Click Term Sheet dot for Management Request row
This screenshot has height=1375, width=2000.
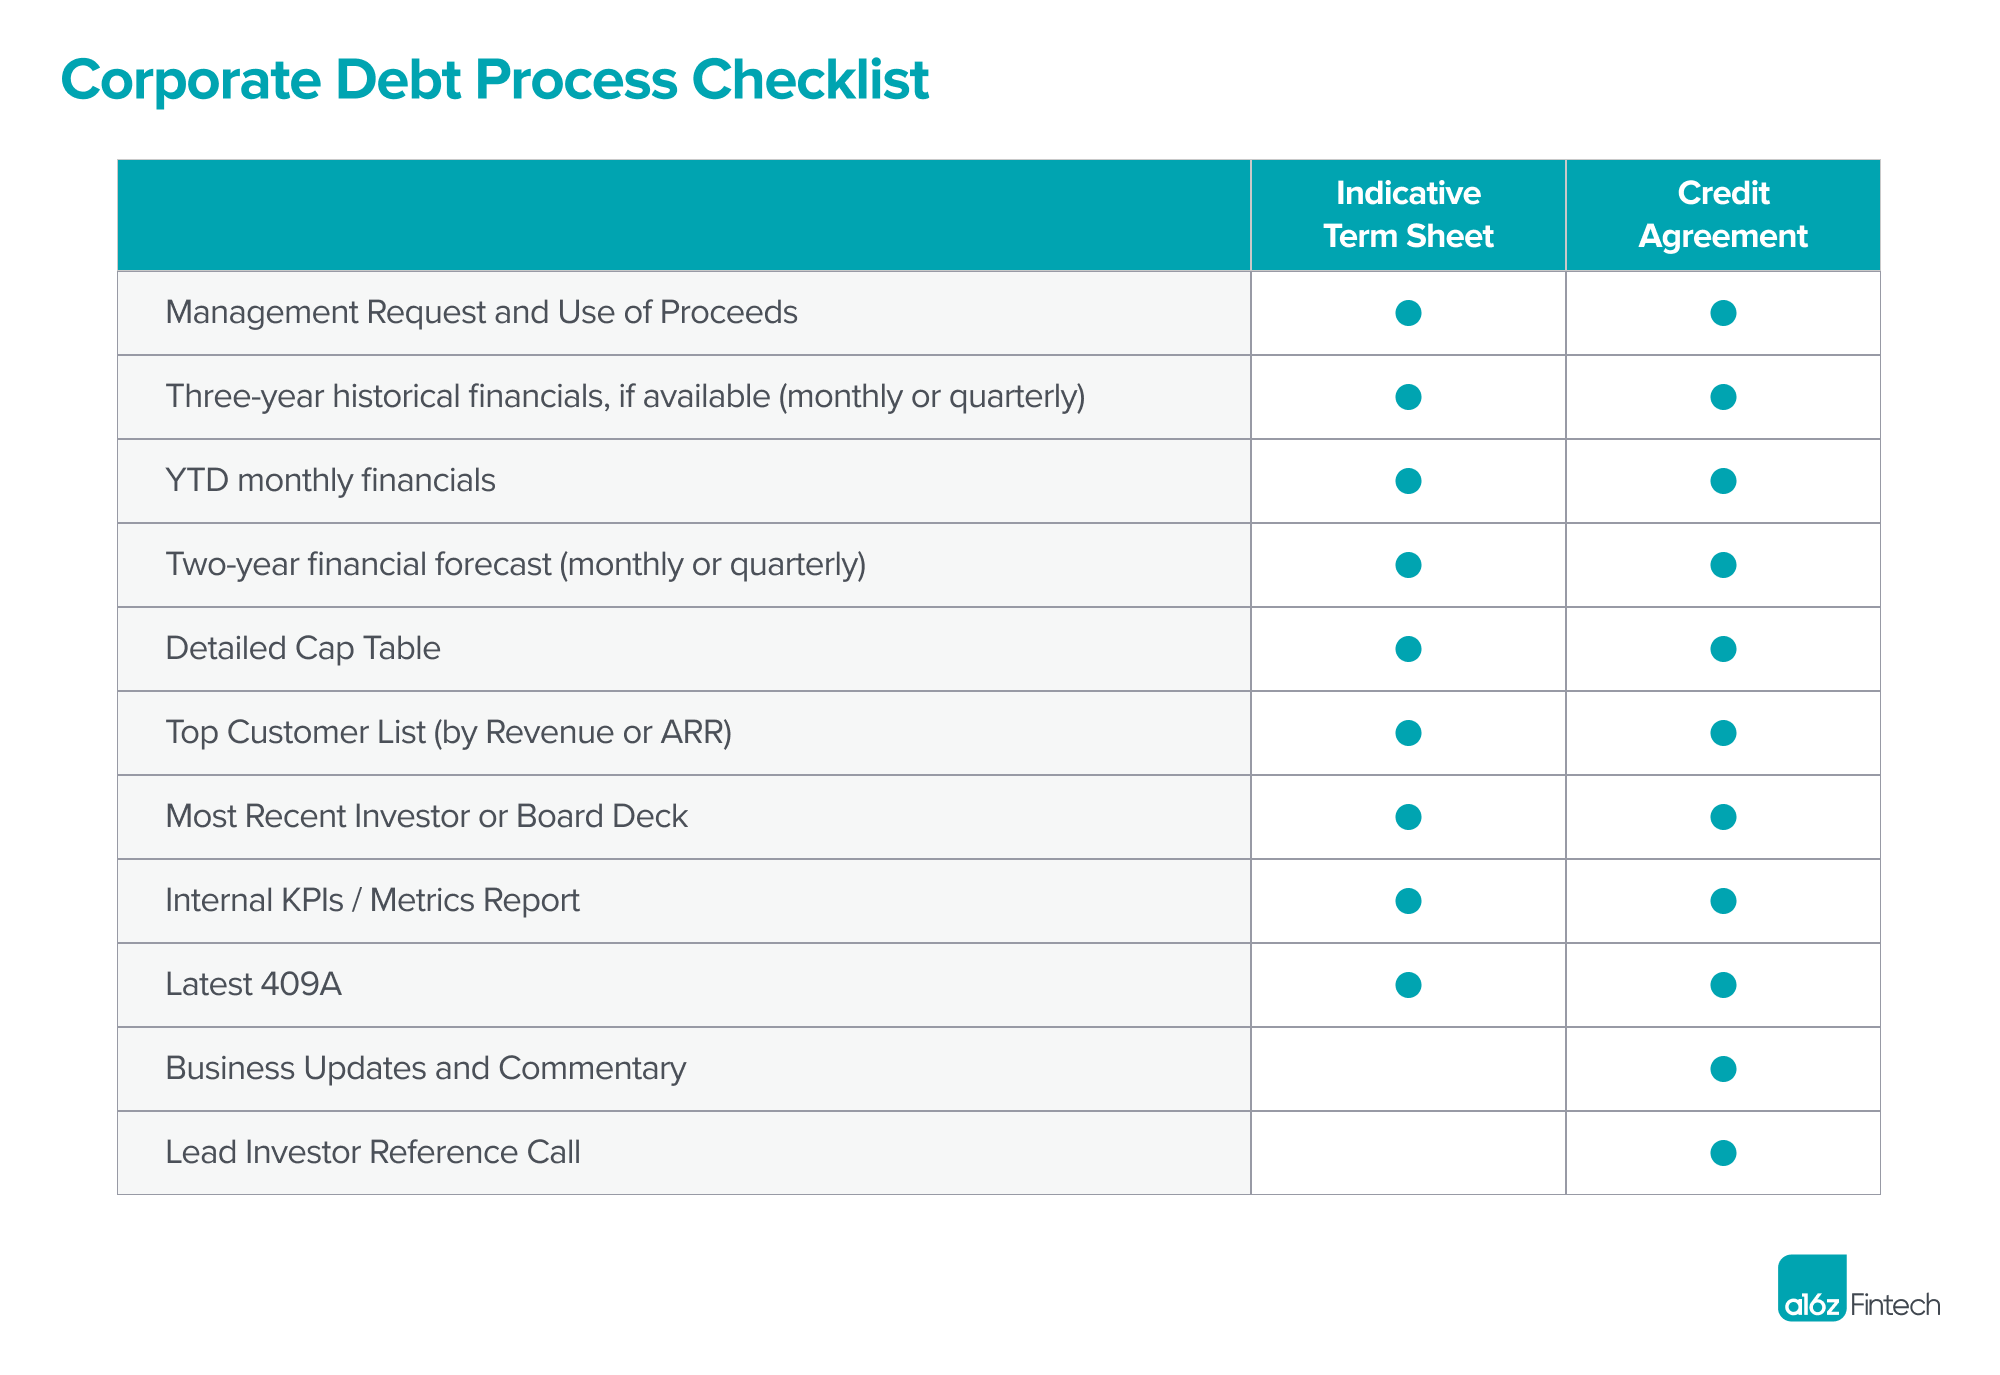(1408, 313)
